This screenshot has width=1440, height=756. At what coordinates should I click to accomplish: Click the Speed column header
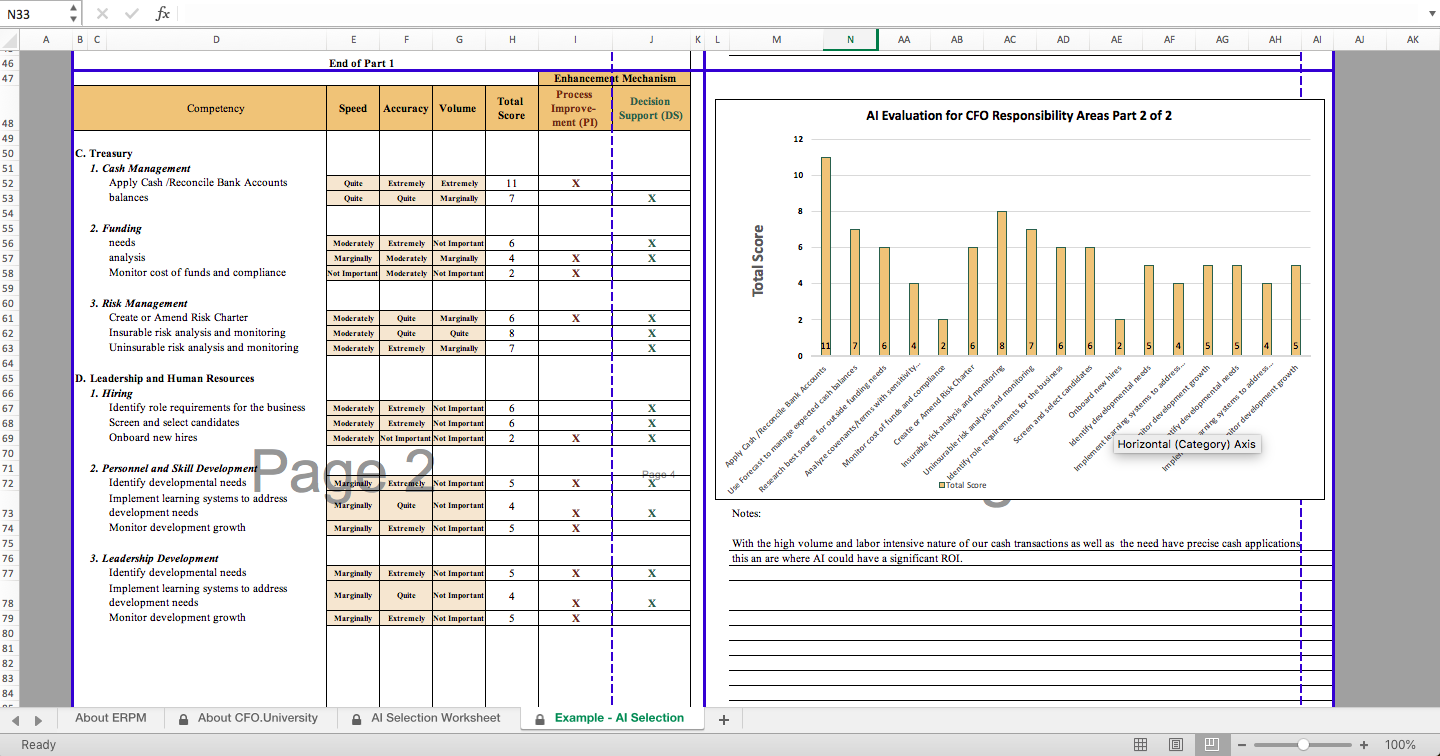[352, 108]
